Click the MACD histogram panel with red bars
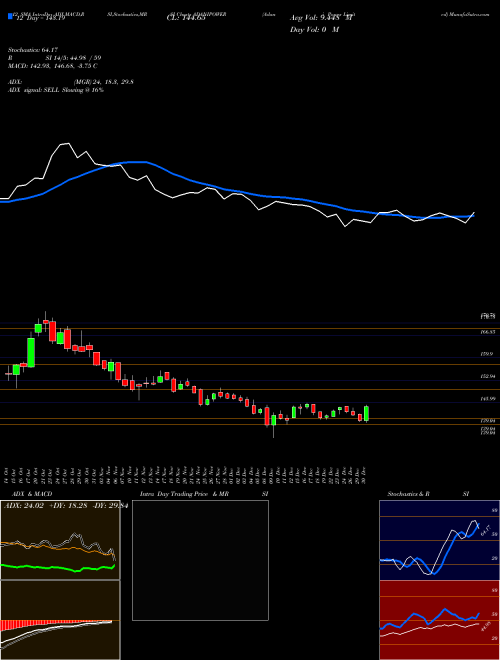The image size is (500, 660). click(x=60, y=620)
